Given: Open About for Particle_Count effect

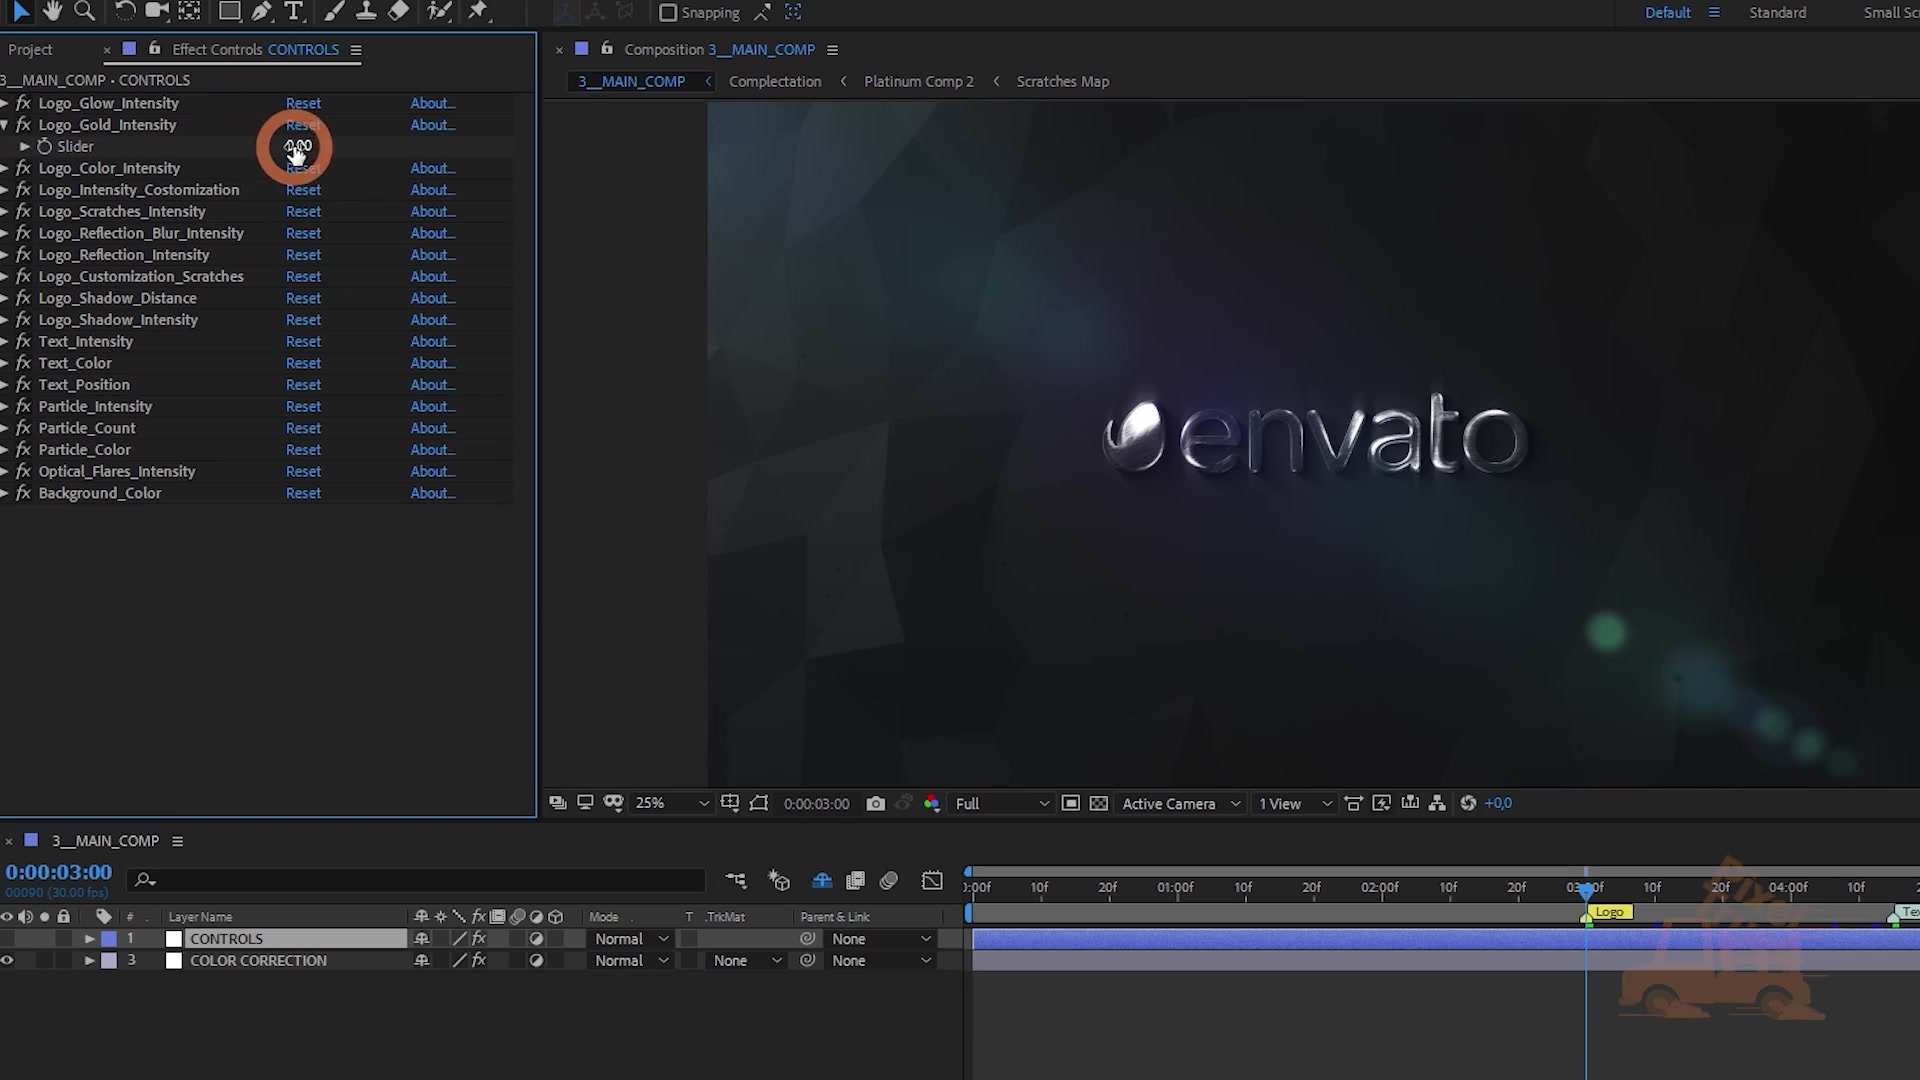Looking at the screenshot, I should [432, 428].
